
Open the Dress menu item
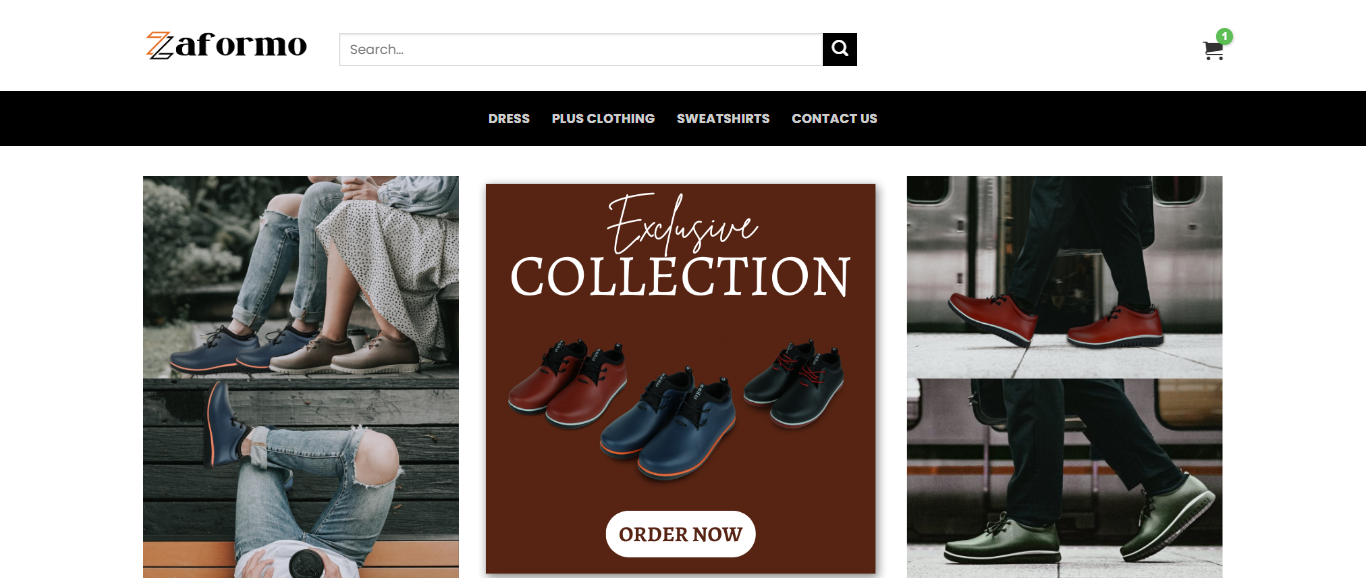pyautogui.click(x=509, y=118)
